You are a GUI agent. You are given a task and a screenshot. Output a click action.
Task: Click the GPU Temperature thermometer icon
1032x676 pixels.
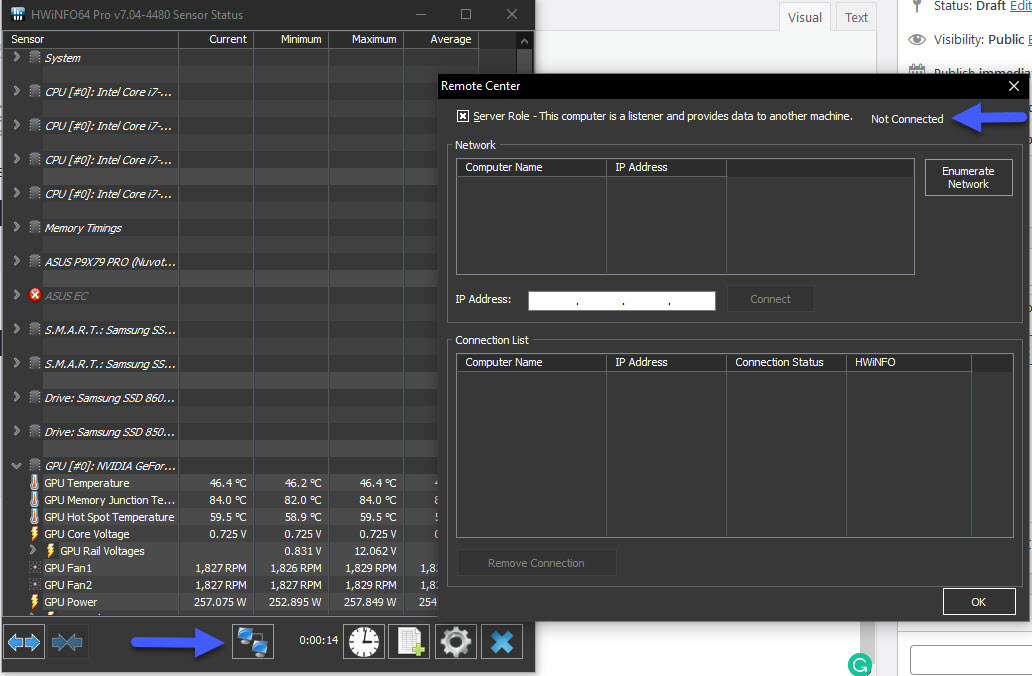(34, 482)
